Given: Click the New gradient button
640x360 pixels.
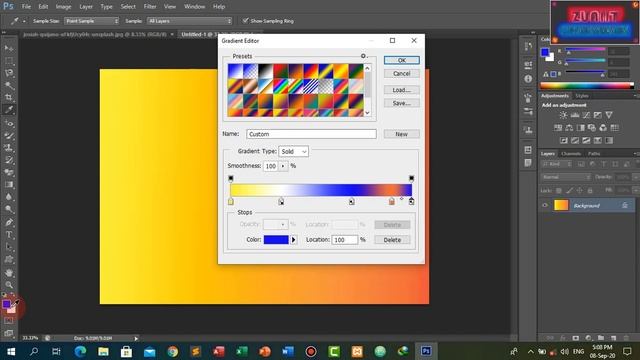Looking at the screenshot, I should tap(402, 134).
